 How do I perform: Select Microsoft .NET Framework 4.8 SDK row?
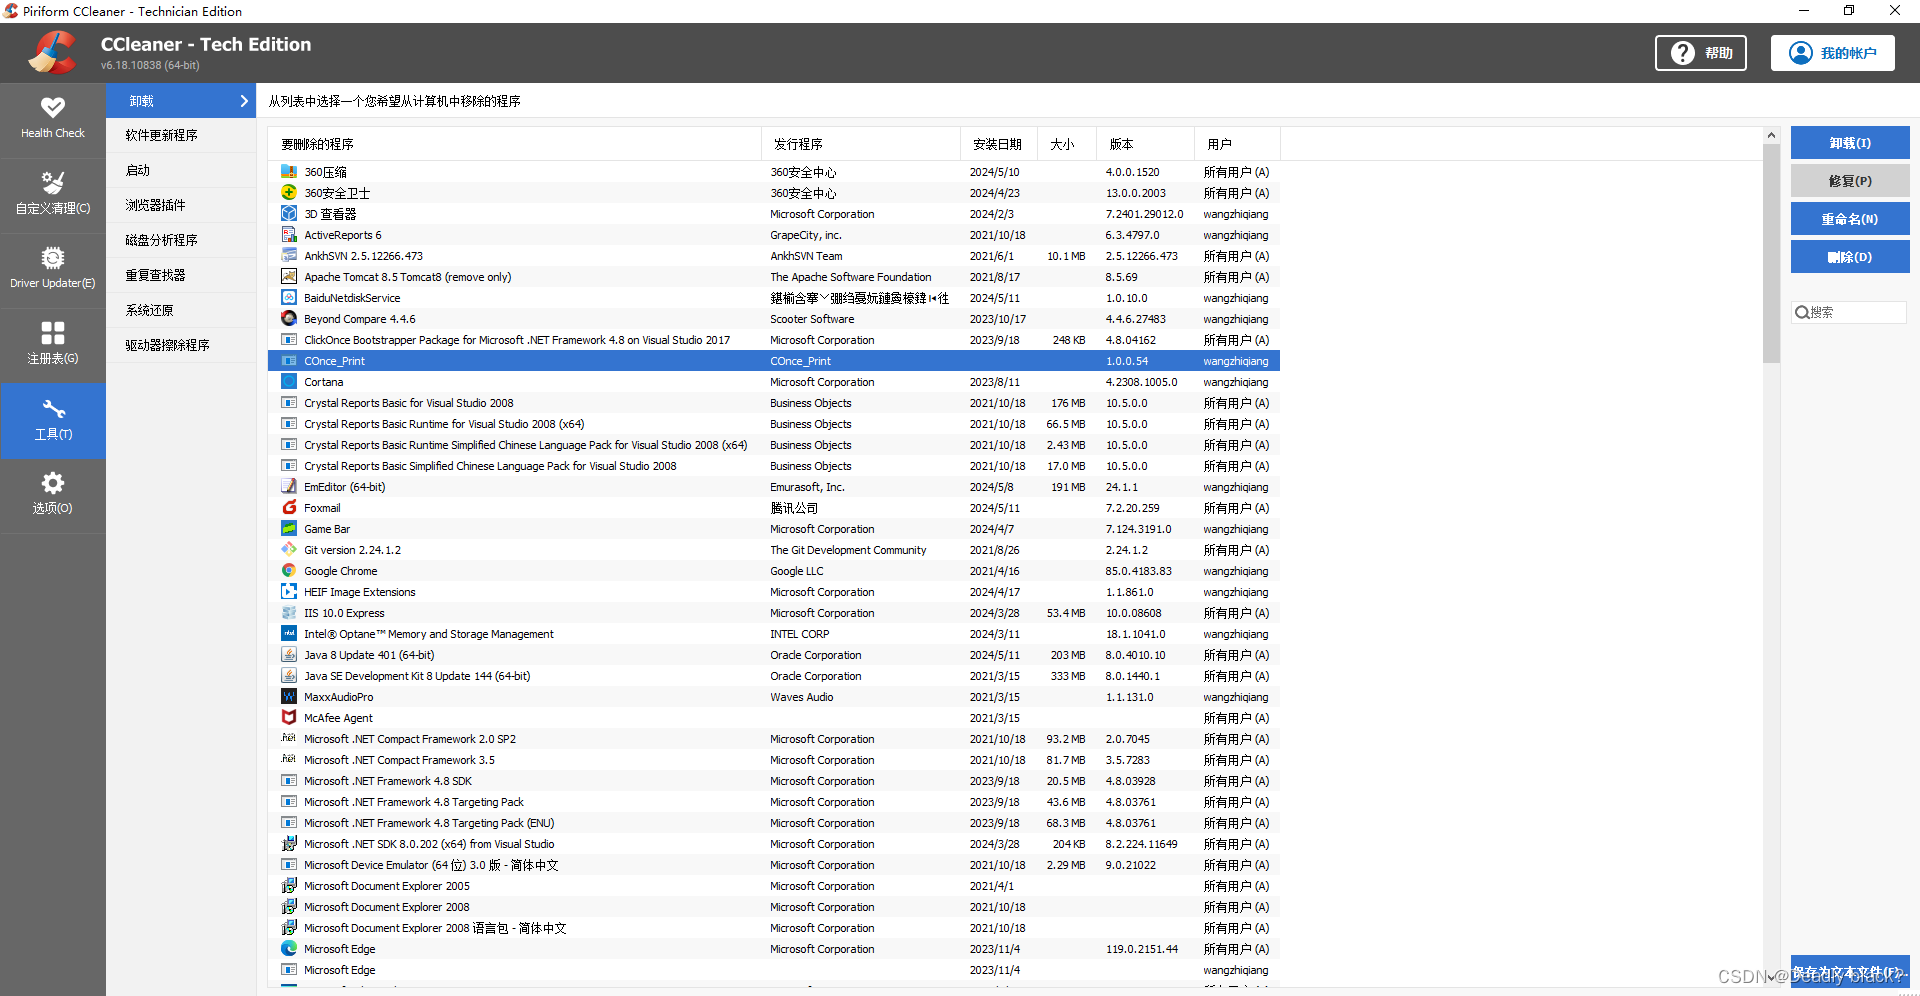tap(774, 781)
